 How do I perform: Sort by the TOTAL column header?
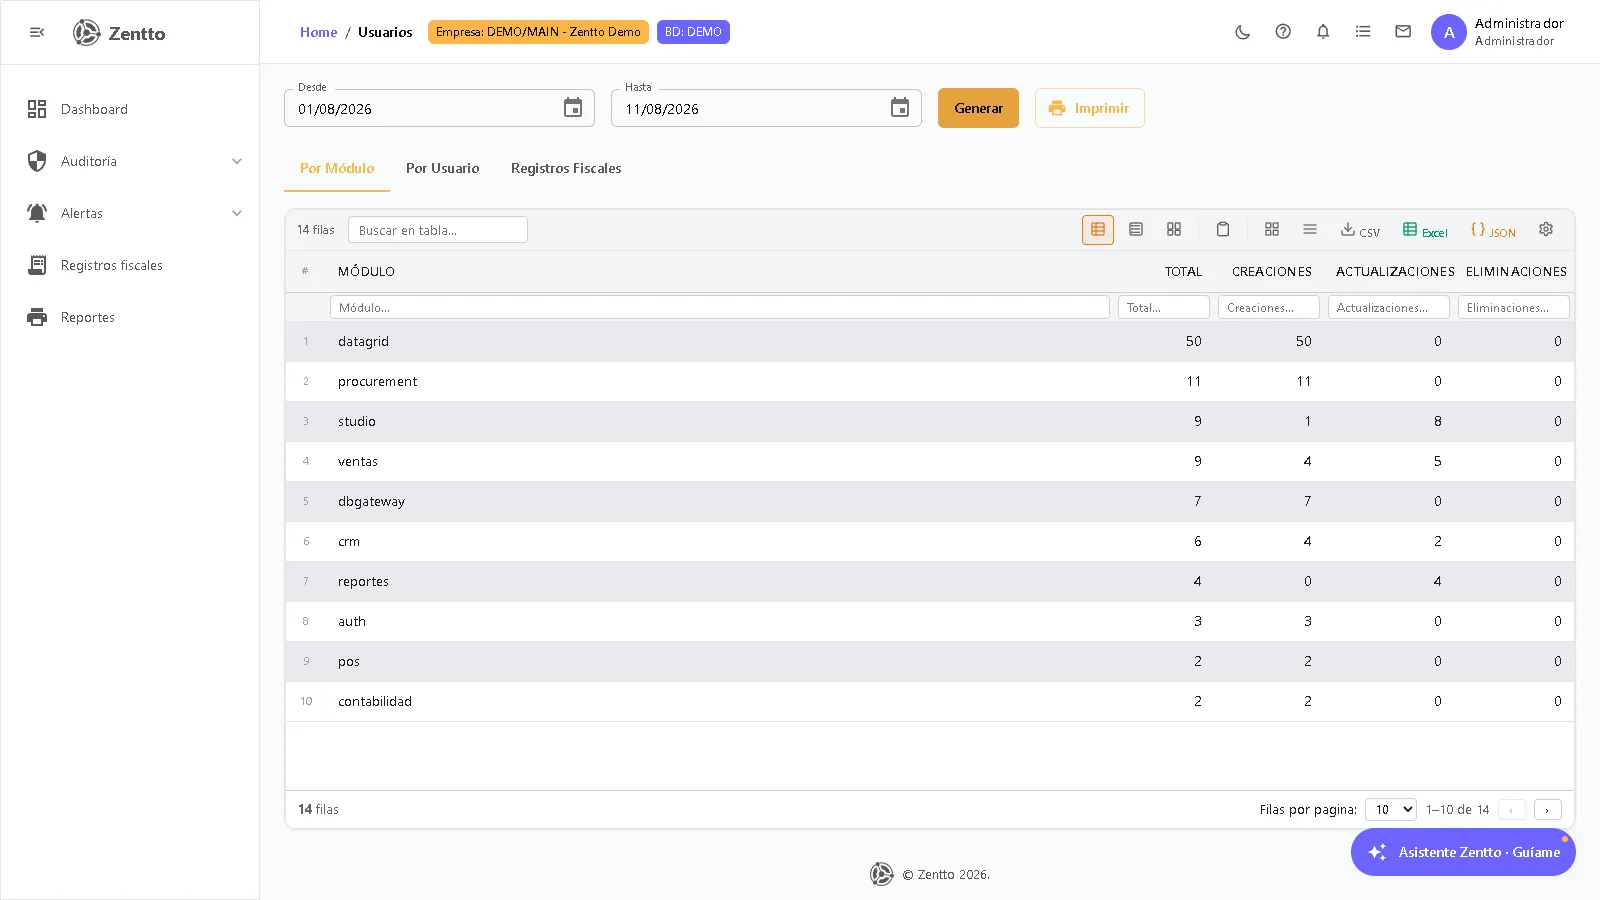[x=1183, y=272]
